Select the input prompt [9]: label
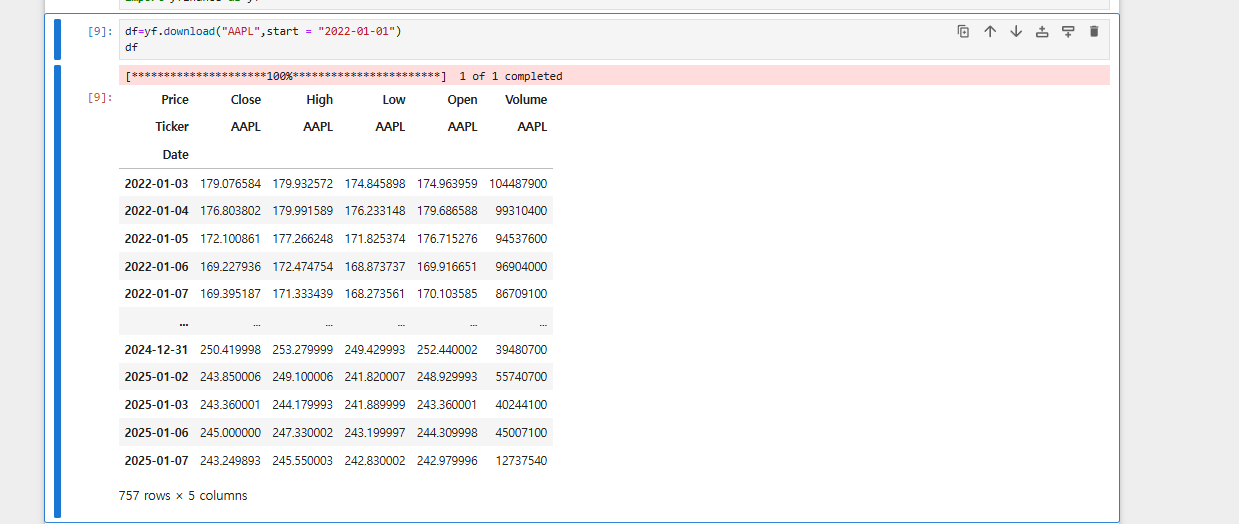Viewport: 1239px width, 524px height. coord(100,31)
